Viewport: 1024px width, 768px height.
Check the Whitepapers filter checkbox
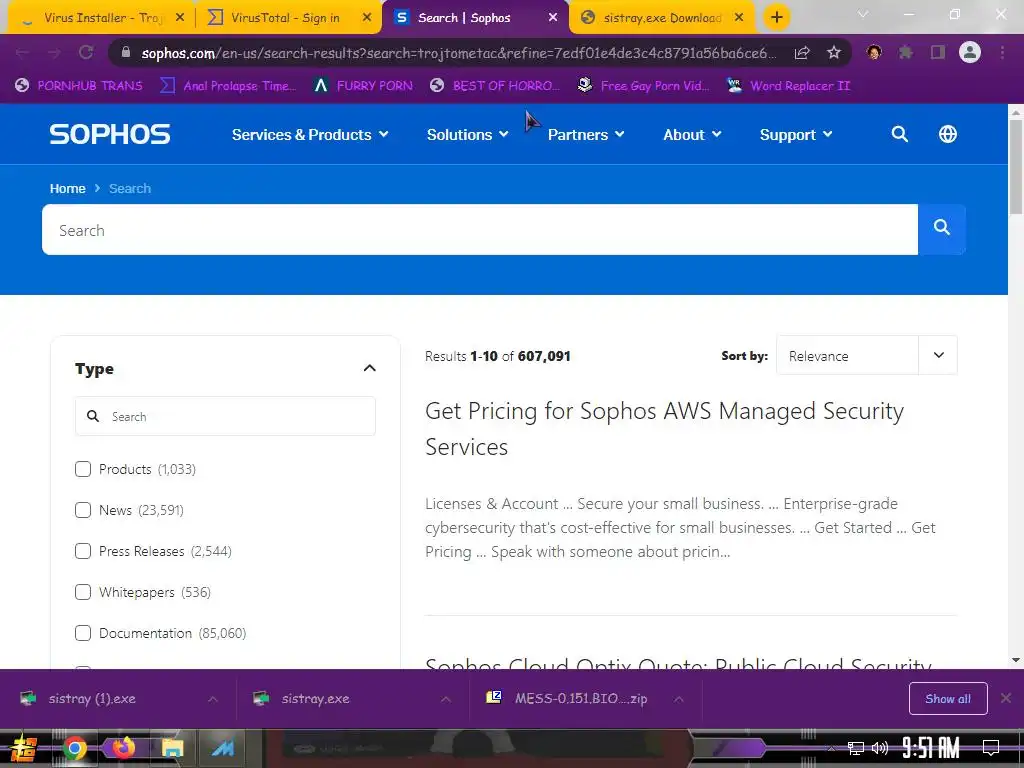[x=83, y=592]
